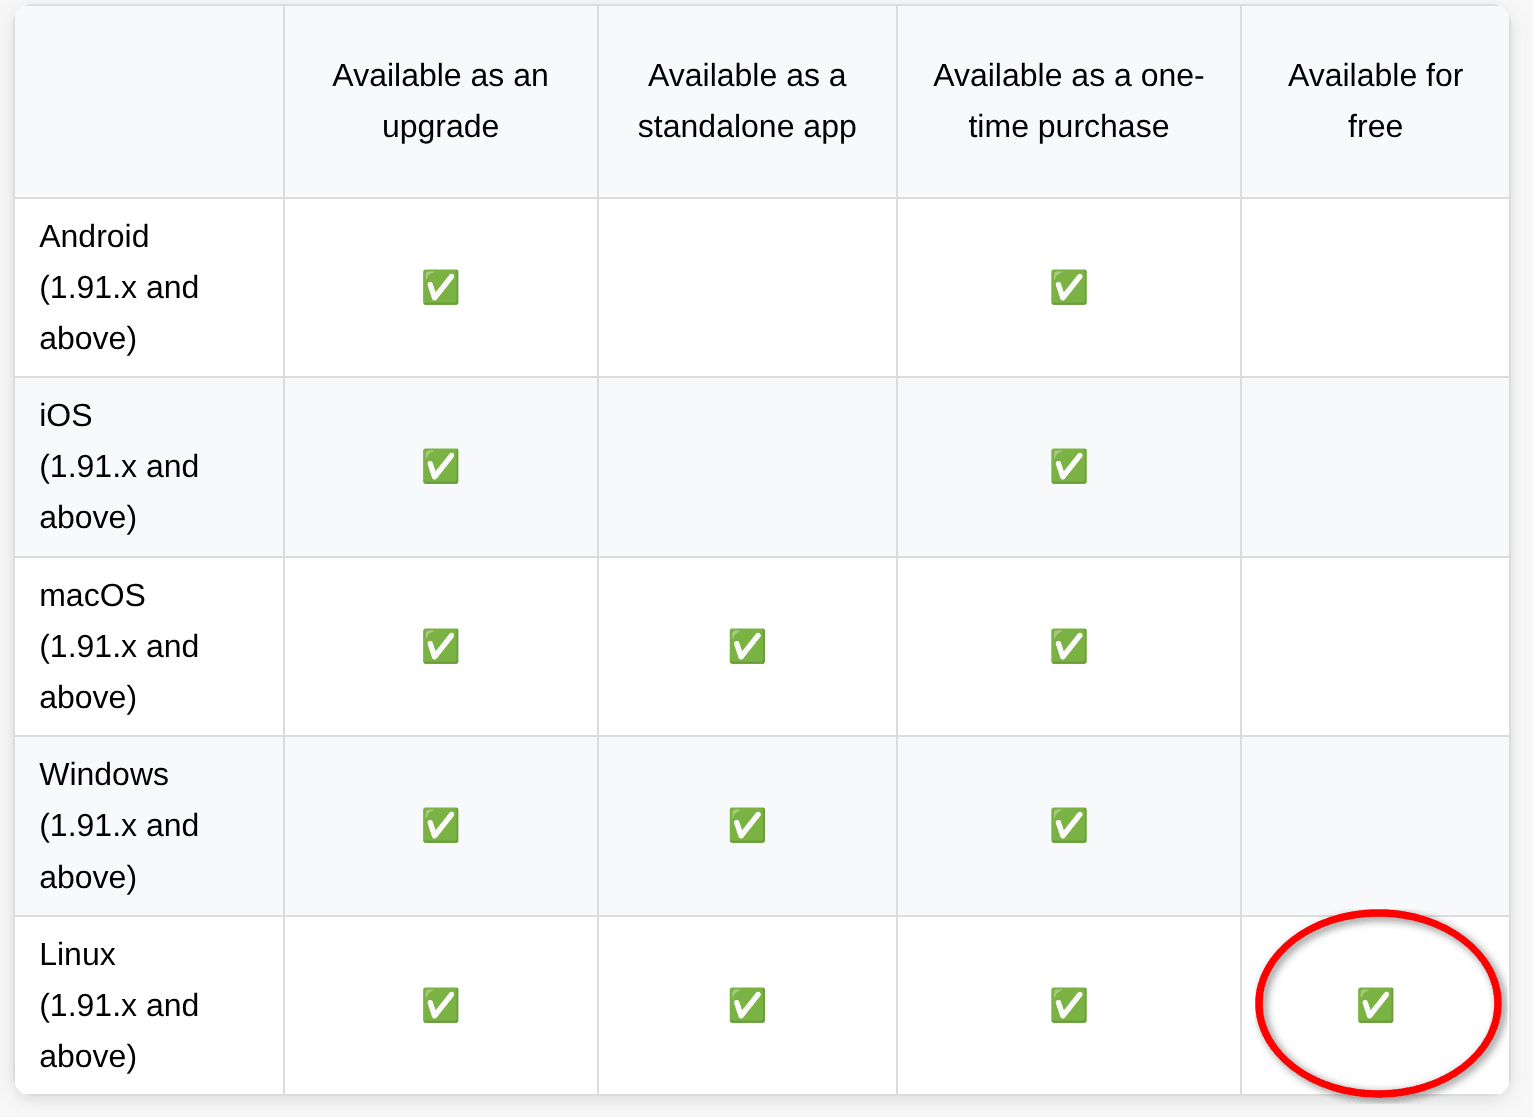Click the "Available as an upgrade" header
Image resolution: width=1533 pixels, height=1117 pixels.
click(x=440, y=101)
